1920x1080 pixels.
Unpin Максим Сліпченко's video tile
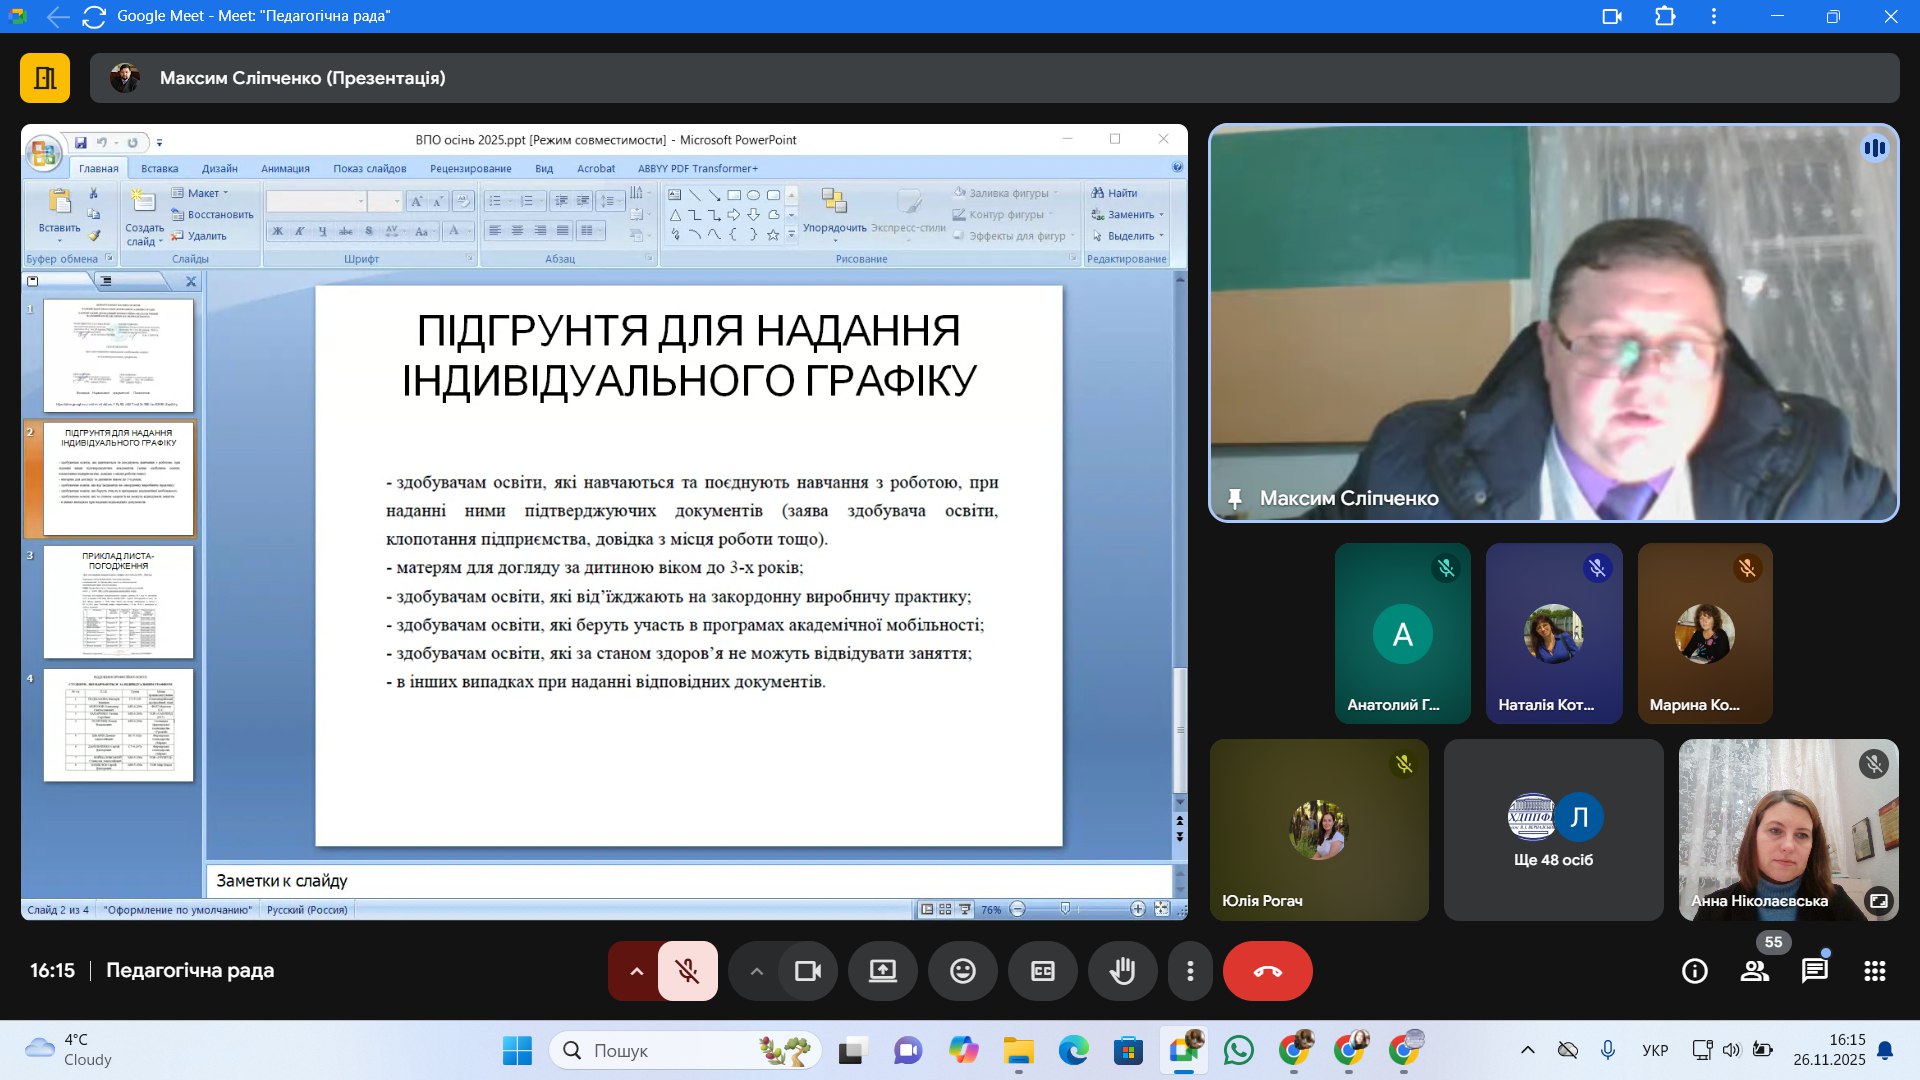point(1235,498)
